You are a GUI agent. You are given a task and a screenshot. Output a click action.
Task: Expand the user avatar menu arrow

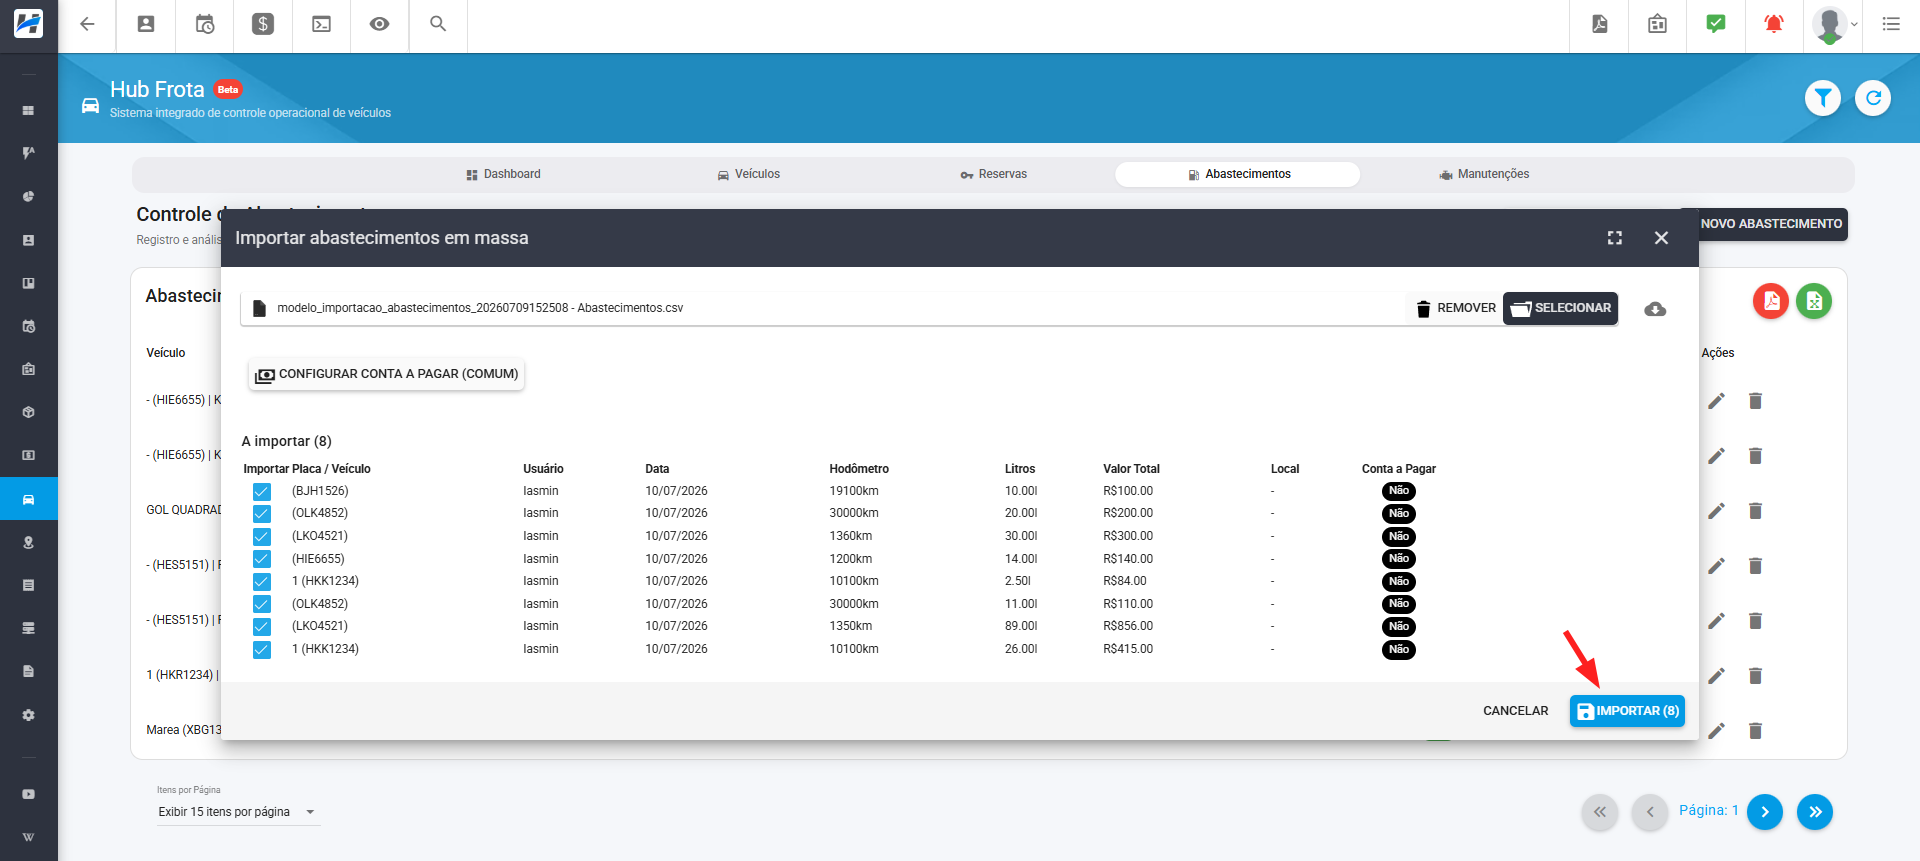point(1854,25)
